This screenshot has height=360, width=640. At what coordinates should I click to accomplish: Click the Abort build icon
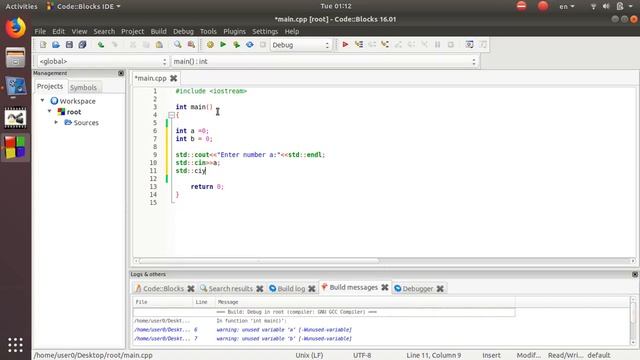pos(263,45)
